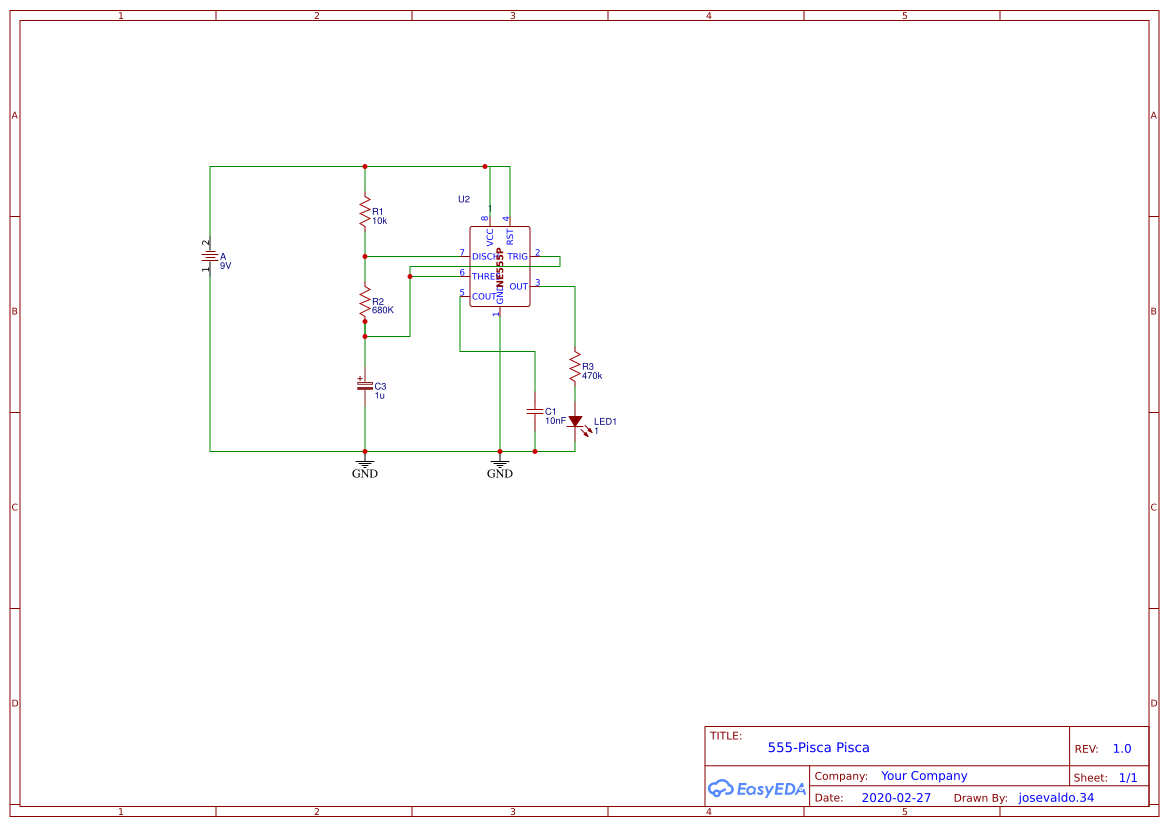The height and width of the screenshot is (827, 1169).
Task: Select resistor R1 labeled 10k
Action: pos(365,211)
